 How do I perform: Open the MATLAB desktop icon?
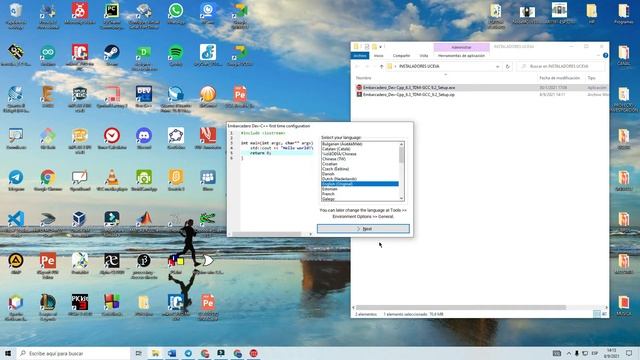[x=144, y=223]
